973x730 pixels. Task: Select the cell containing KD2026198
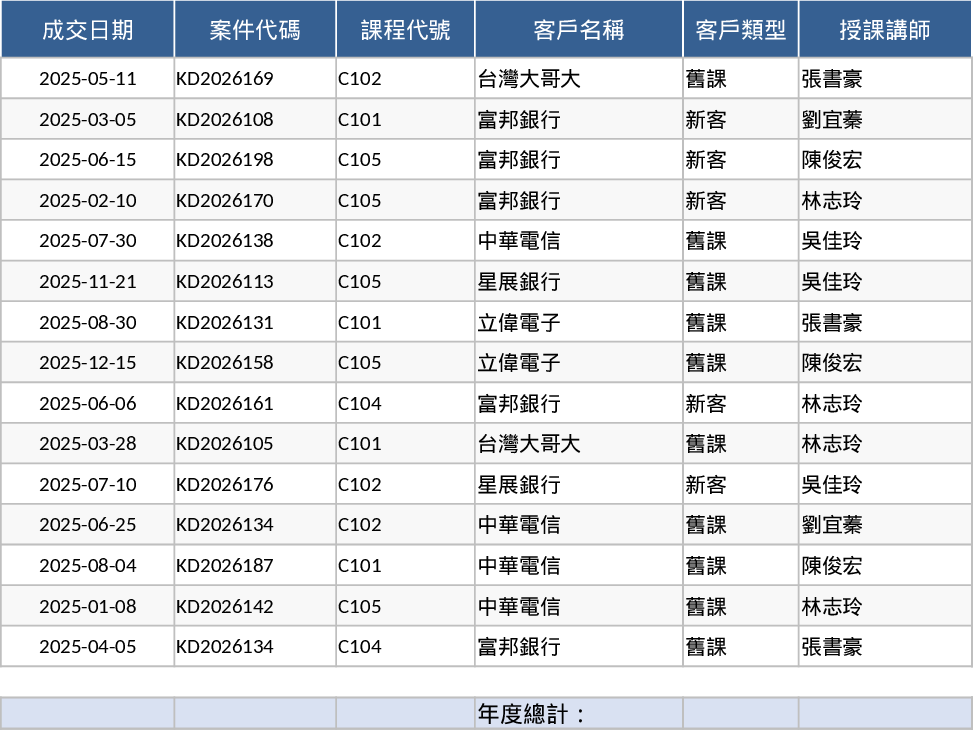pos(225,160)
